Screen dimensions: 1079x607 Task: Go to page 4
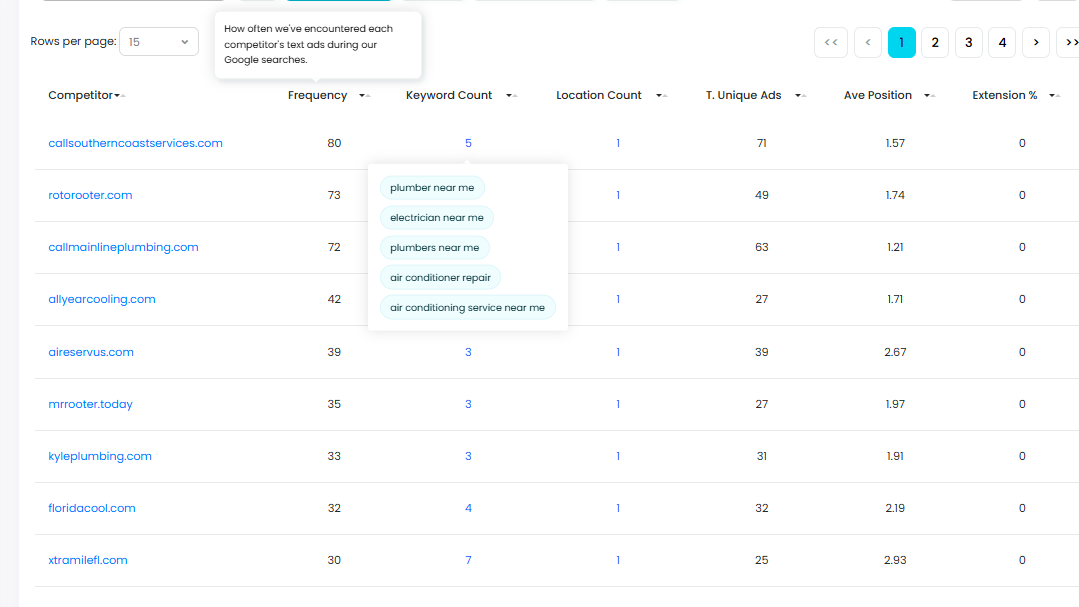[1002, 43]
